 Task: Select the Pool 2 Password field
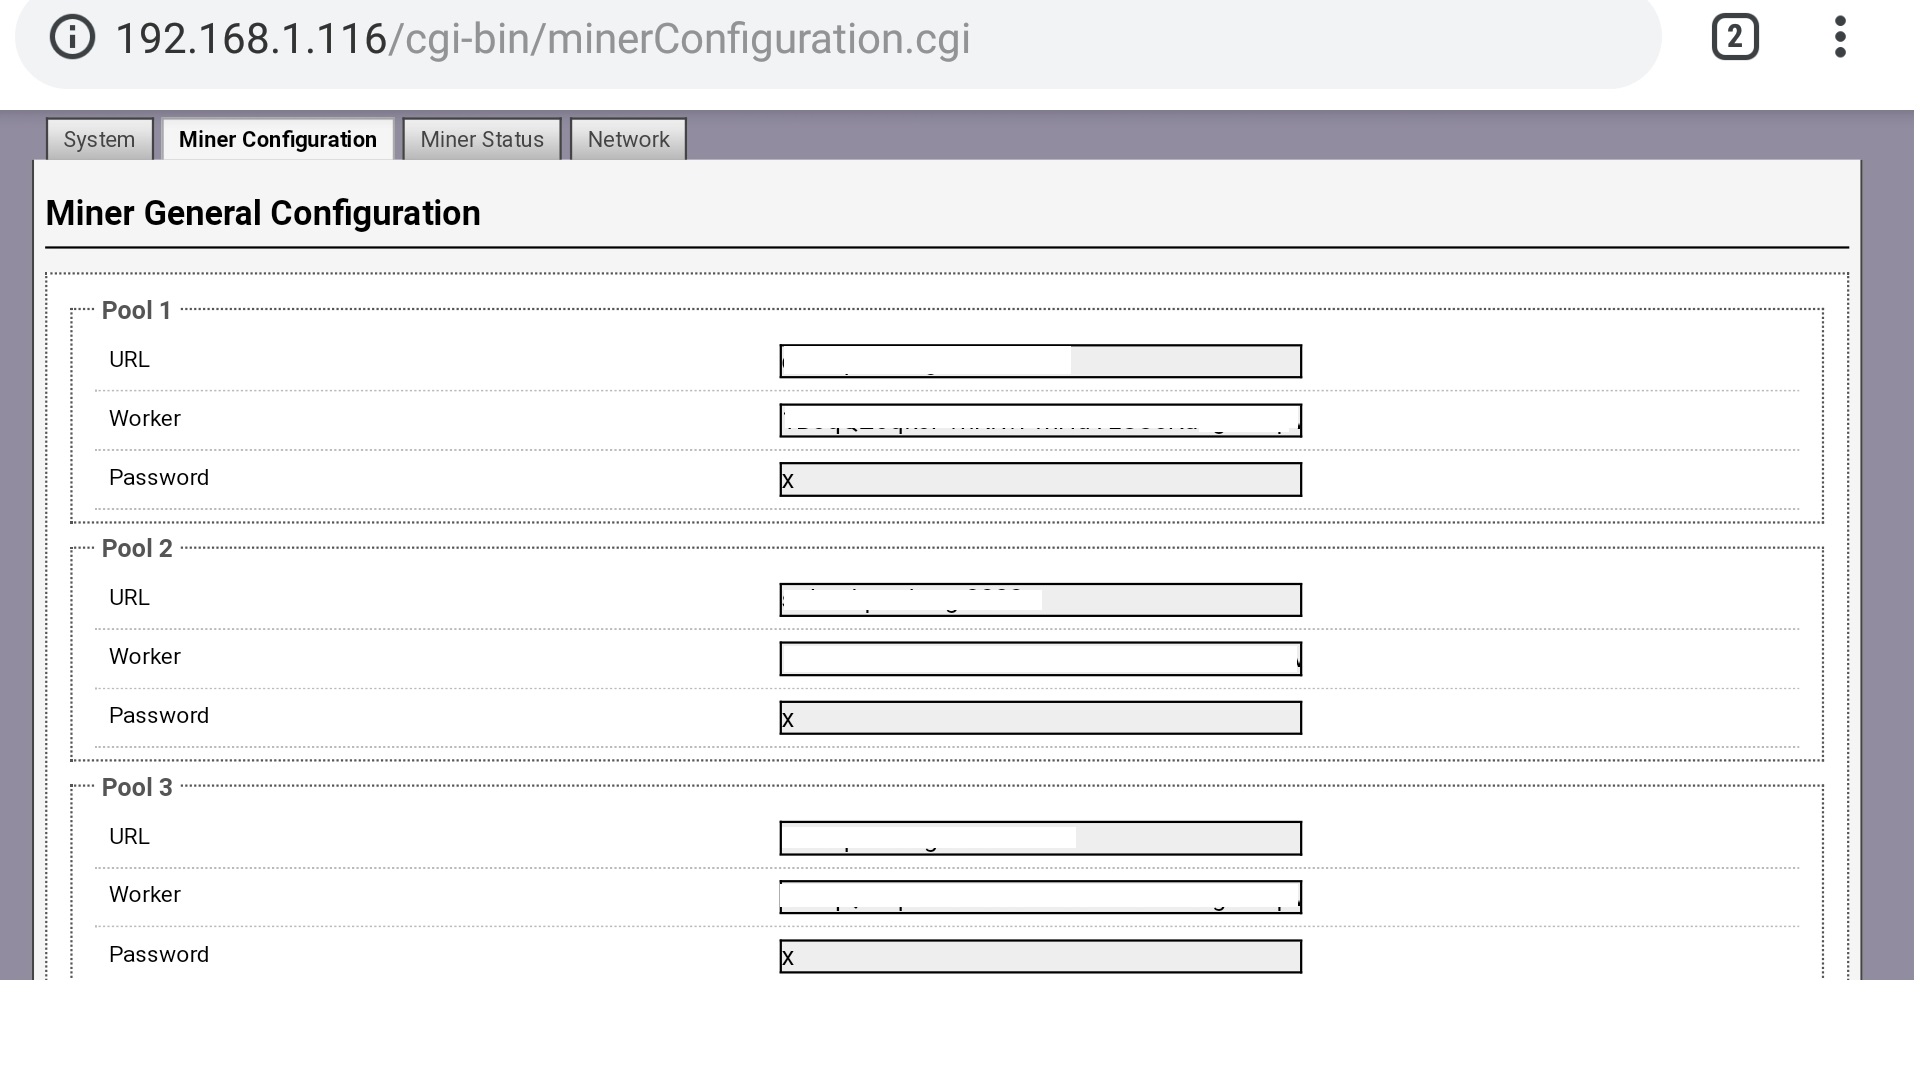click(x=1040, y=718)
